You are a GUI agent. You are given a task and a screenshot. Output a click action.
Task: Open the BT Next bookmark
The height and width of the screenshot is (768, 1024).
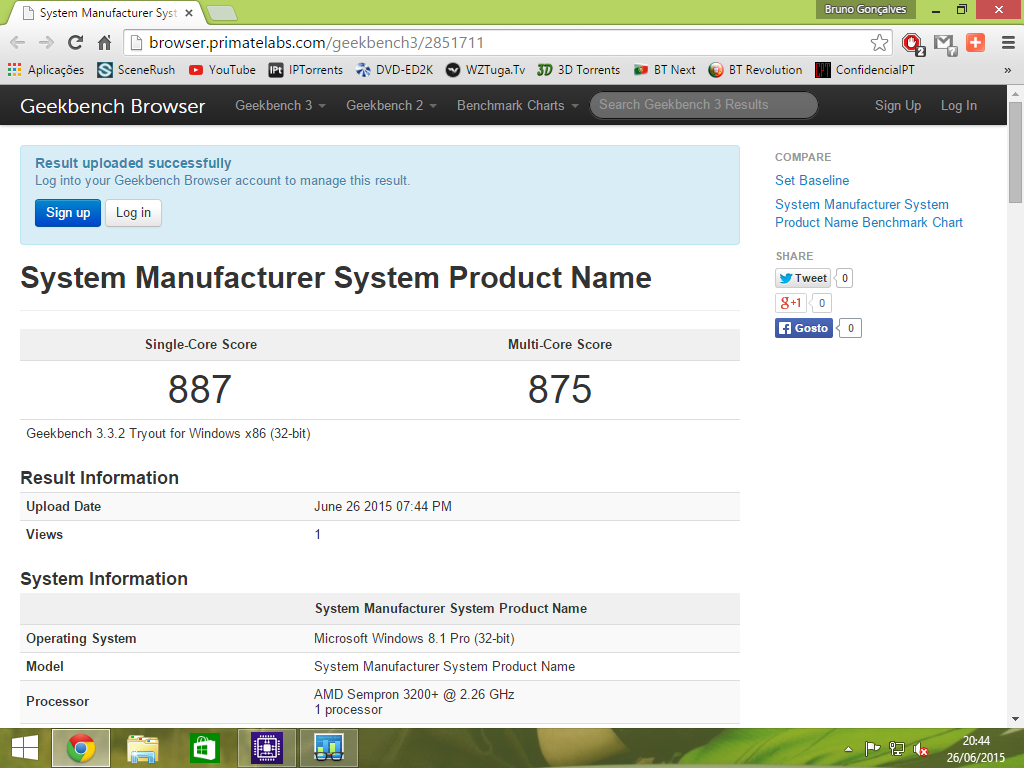pyautogui.click(x=664, y=70)
